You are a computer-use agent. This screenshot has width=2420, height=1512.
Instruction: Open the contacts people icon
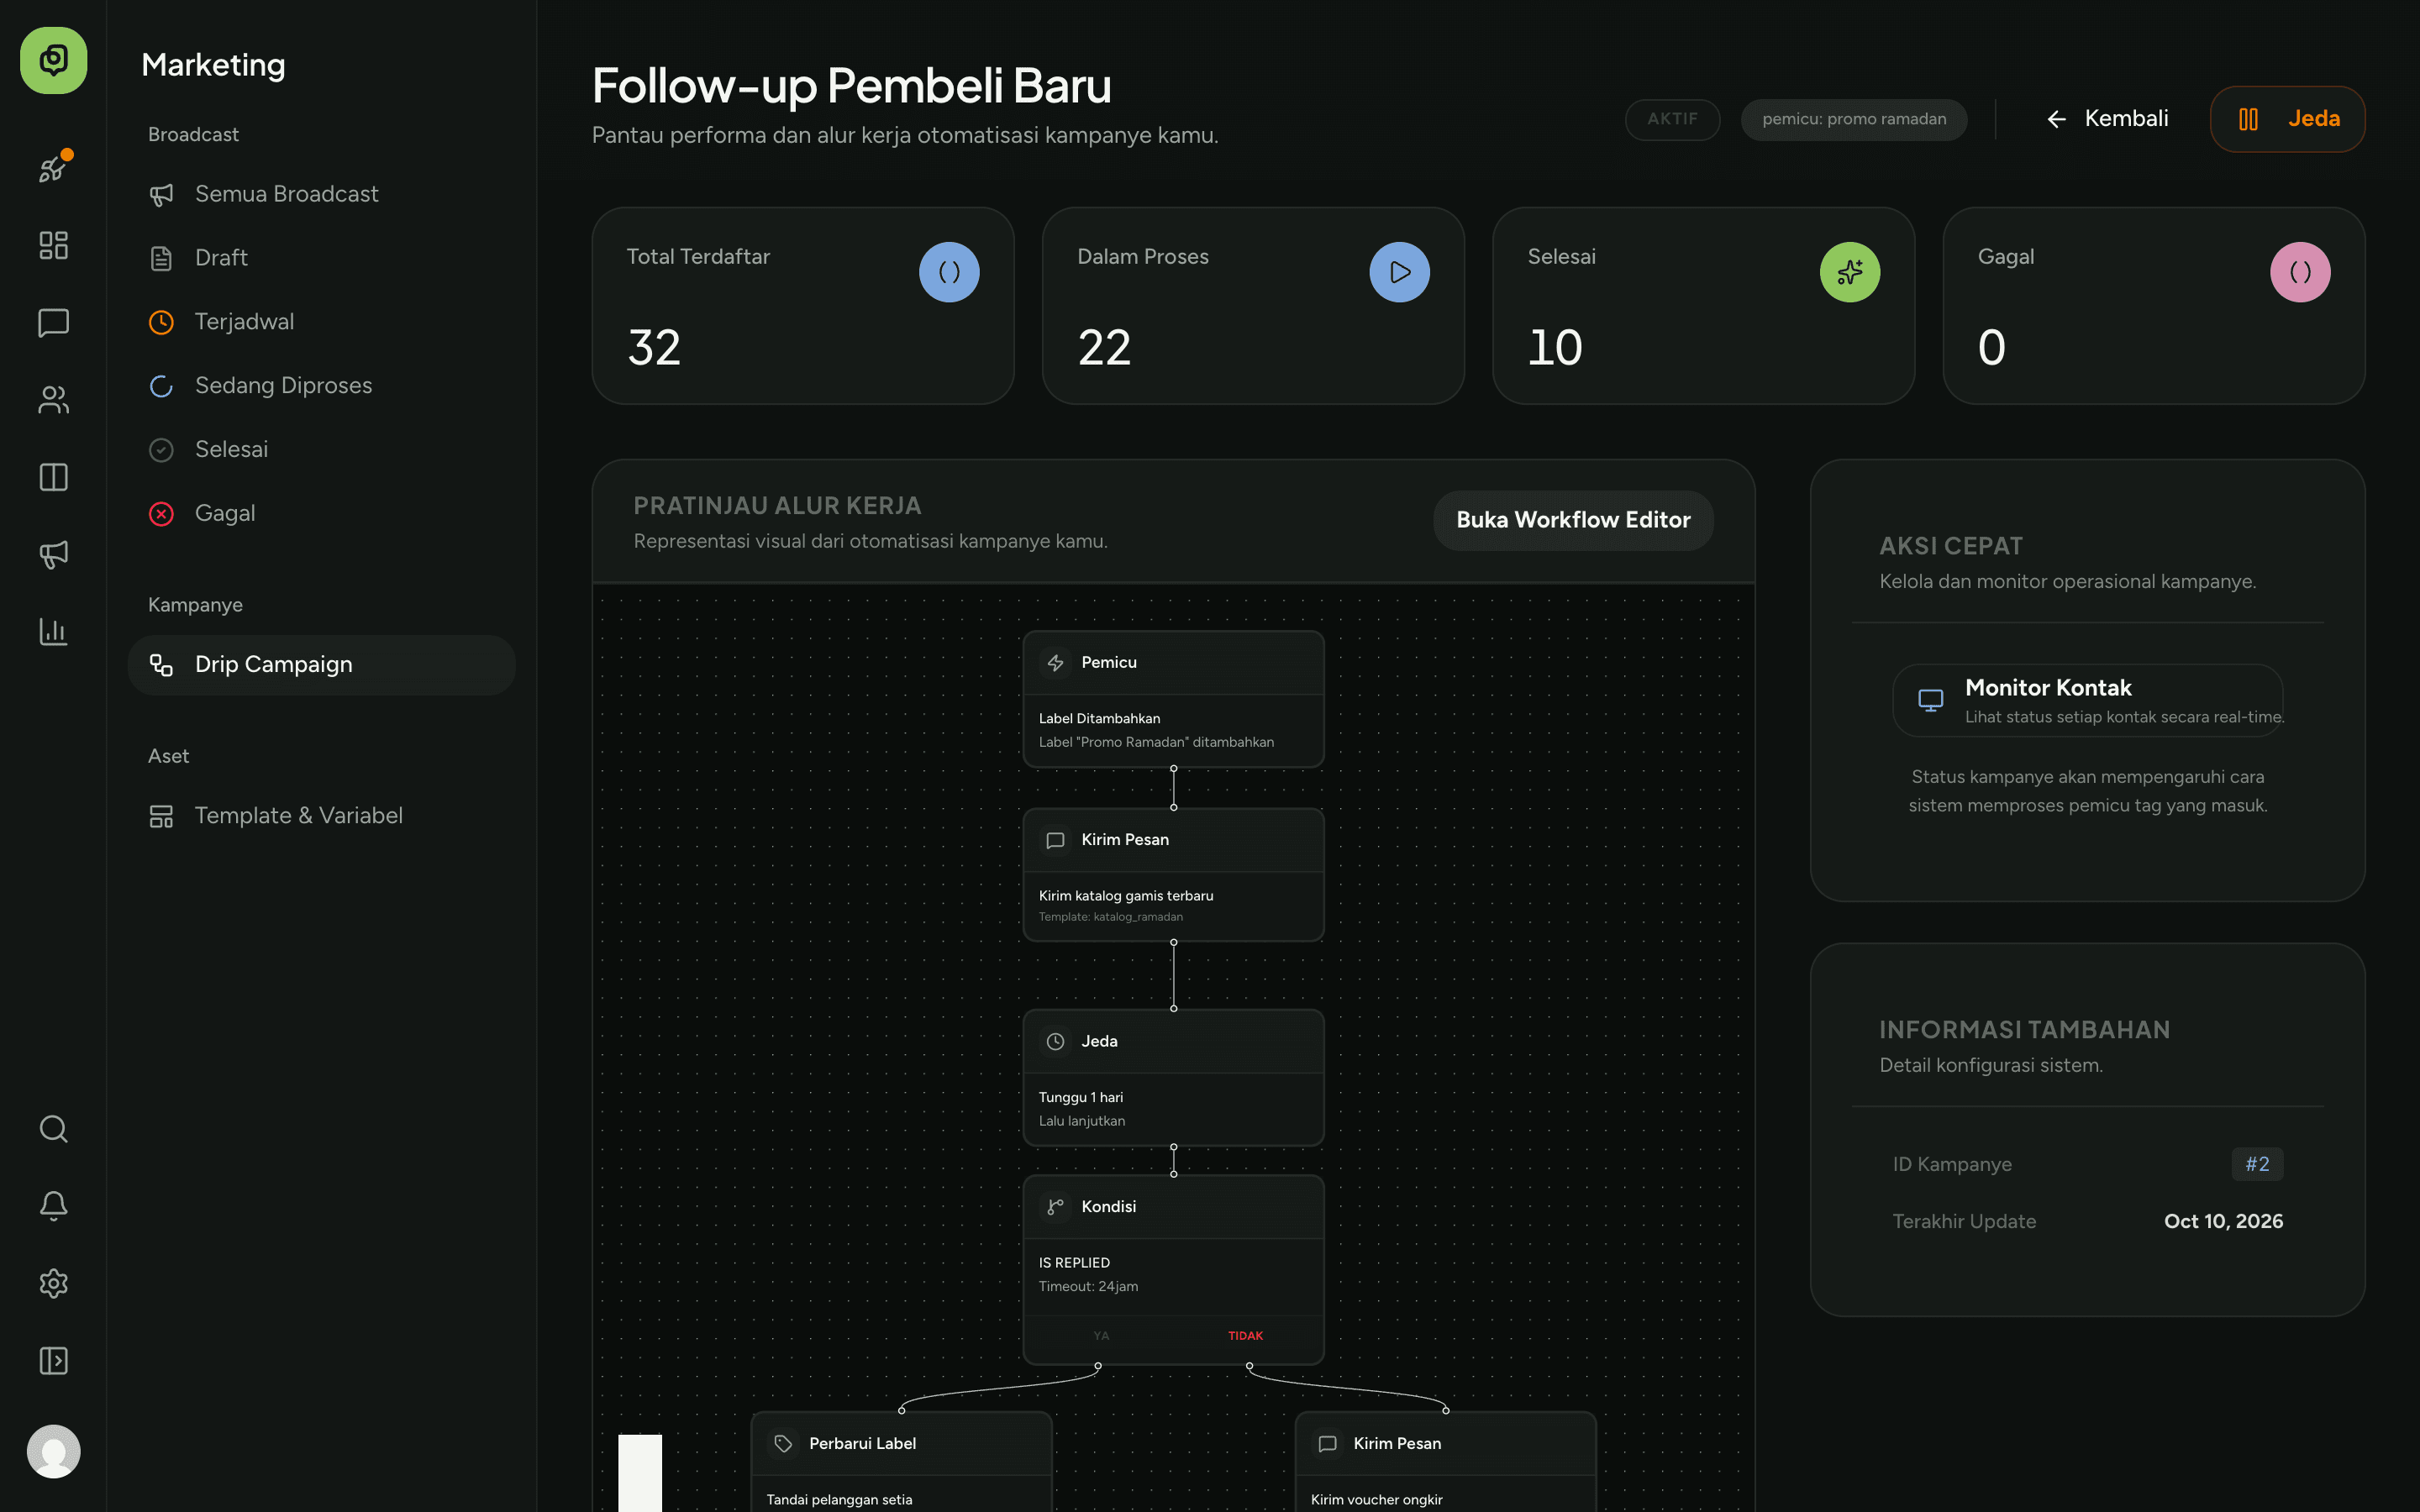click(x=53, y=400)
